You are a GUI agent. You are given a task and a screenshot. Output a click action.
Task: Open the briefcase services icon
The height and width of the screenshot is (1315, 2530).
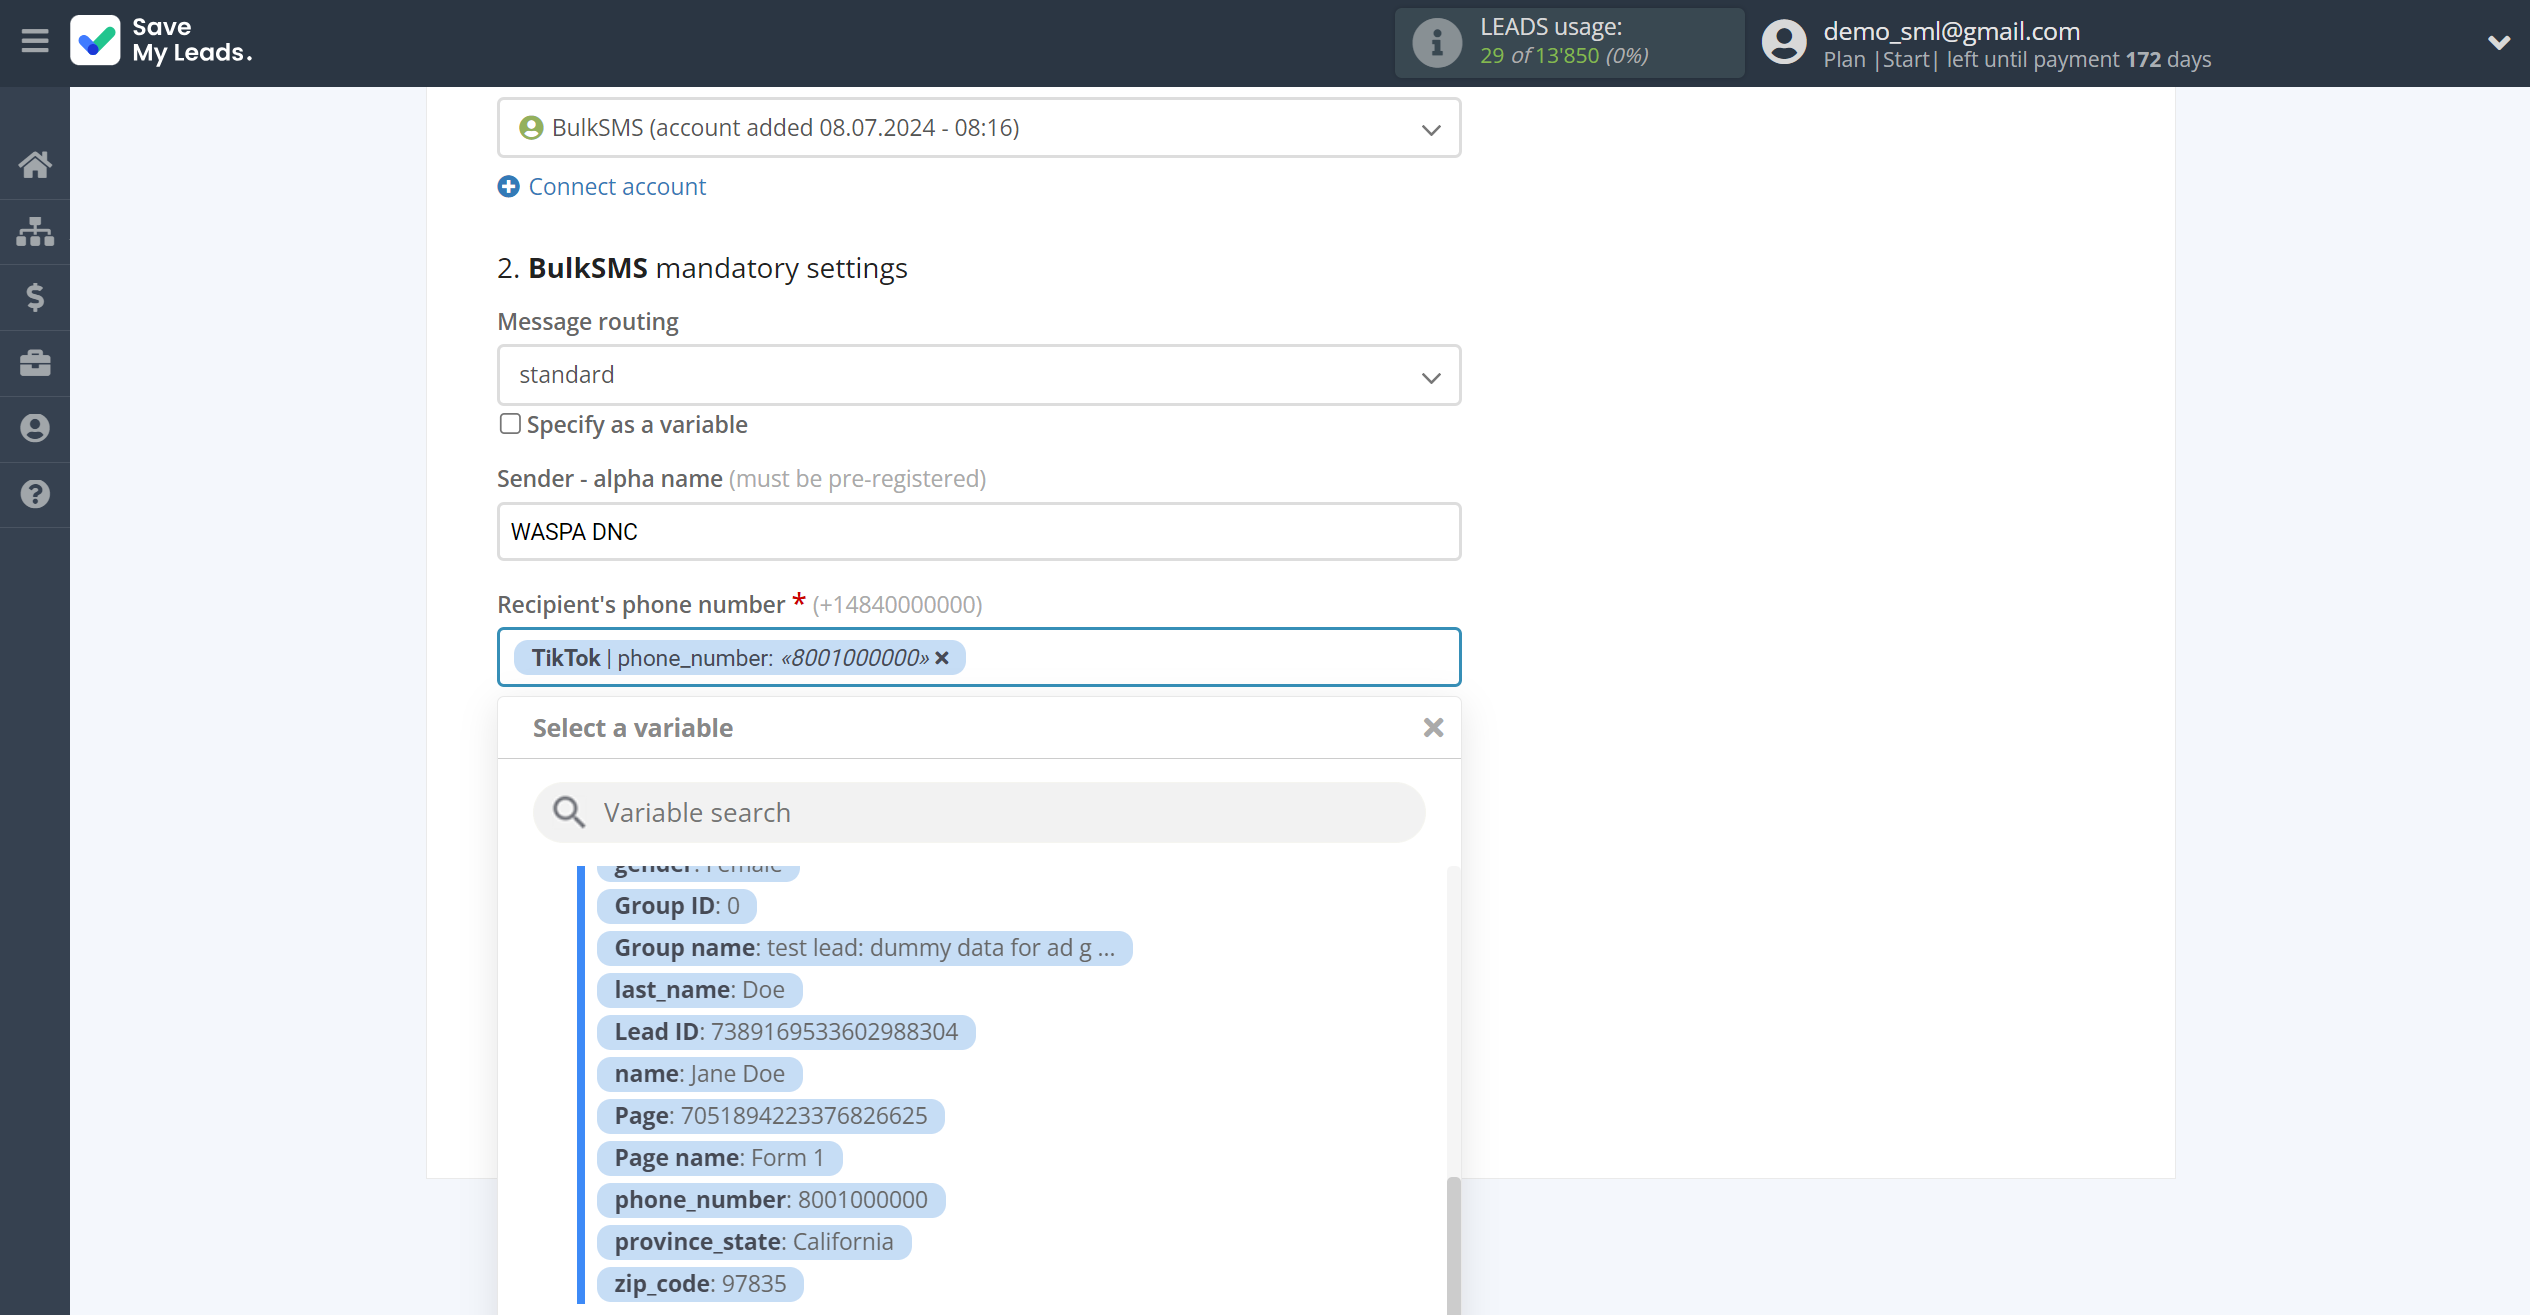tap(35, 363)
